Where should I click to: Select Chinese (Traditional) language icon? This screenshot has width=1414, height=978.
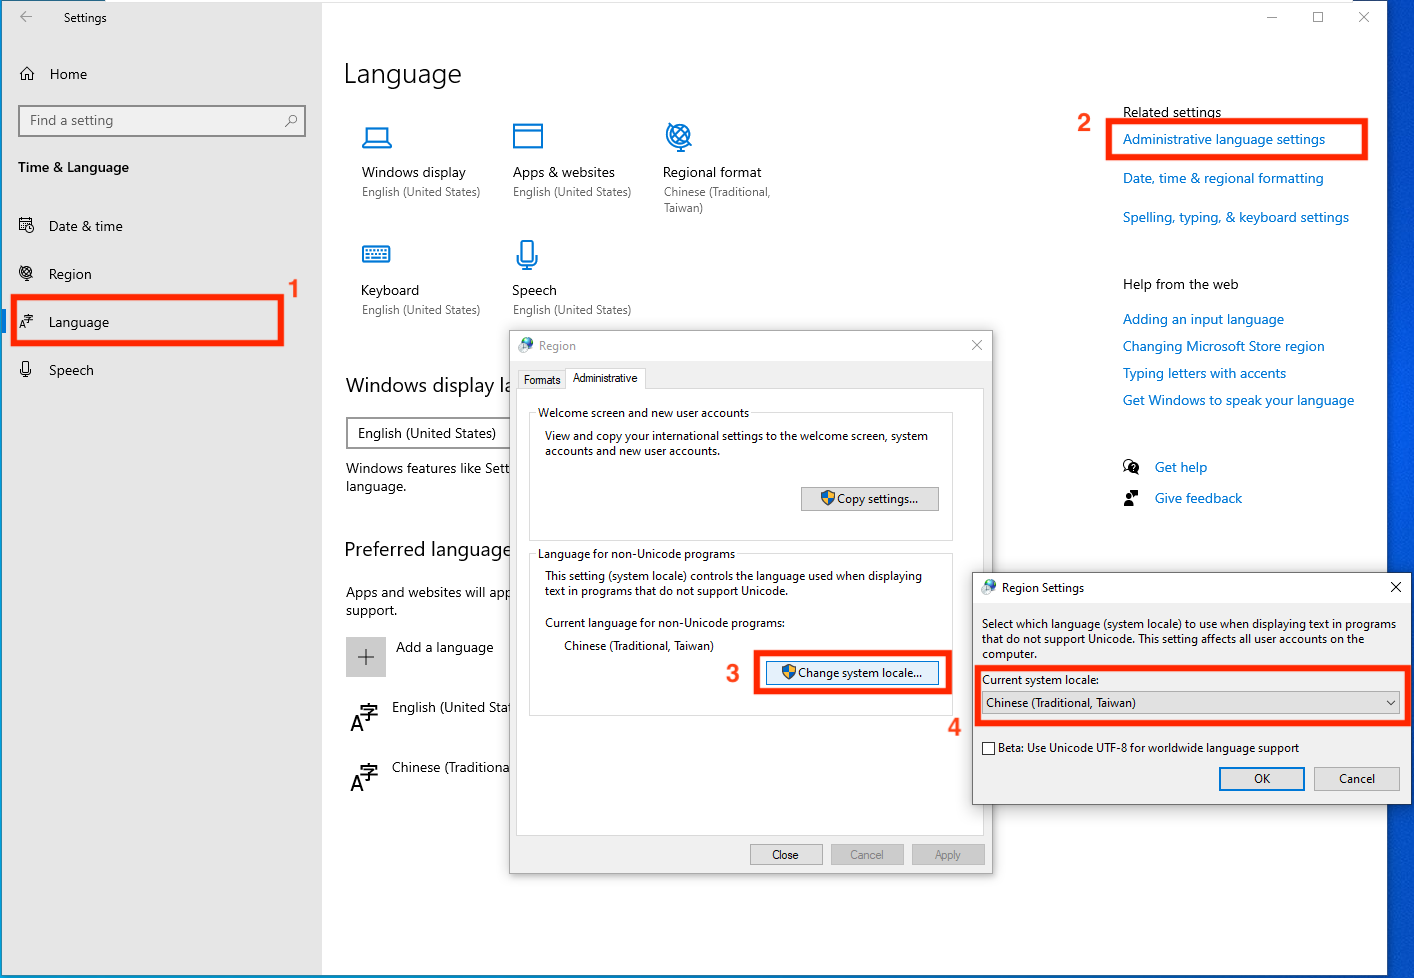click(x=364, y=777)
